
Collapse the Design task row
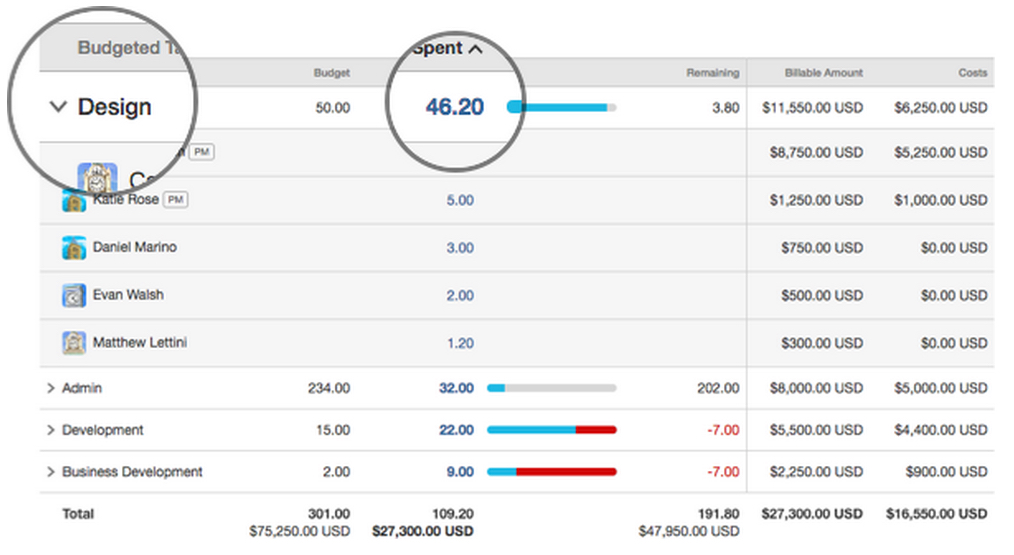[x=58, y=107]
